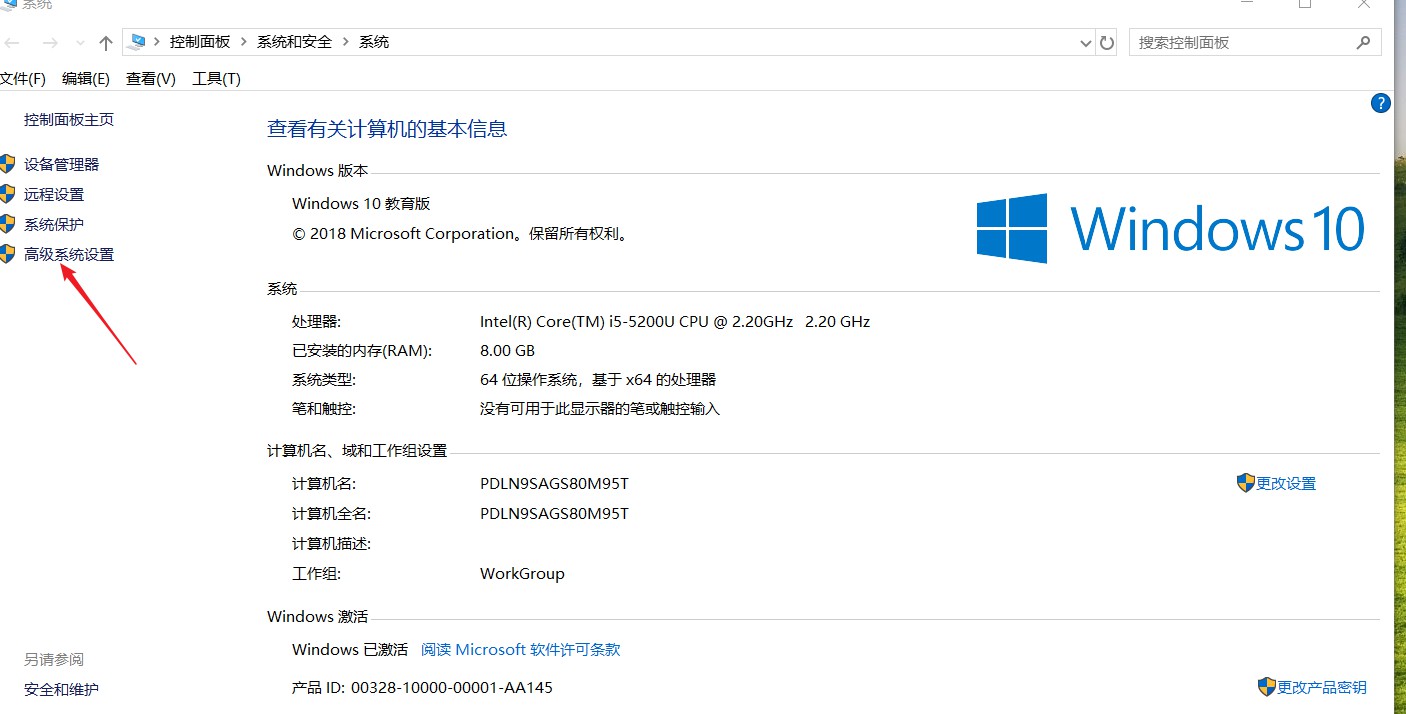Click 更改设置 link
The height and width of the screenshot is (714, 1406).
[x=1286, y=483]
